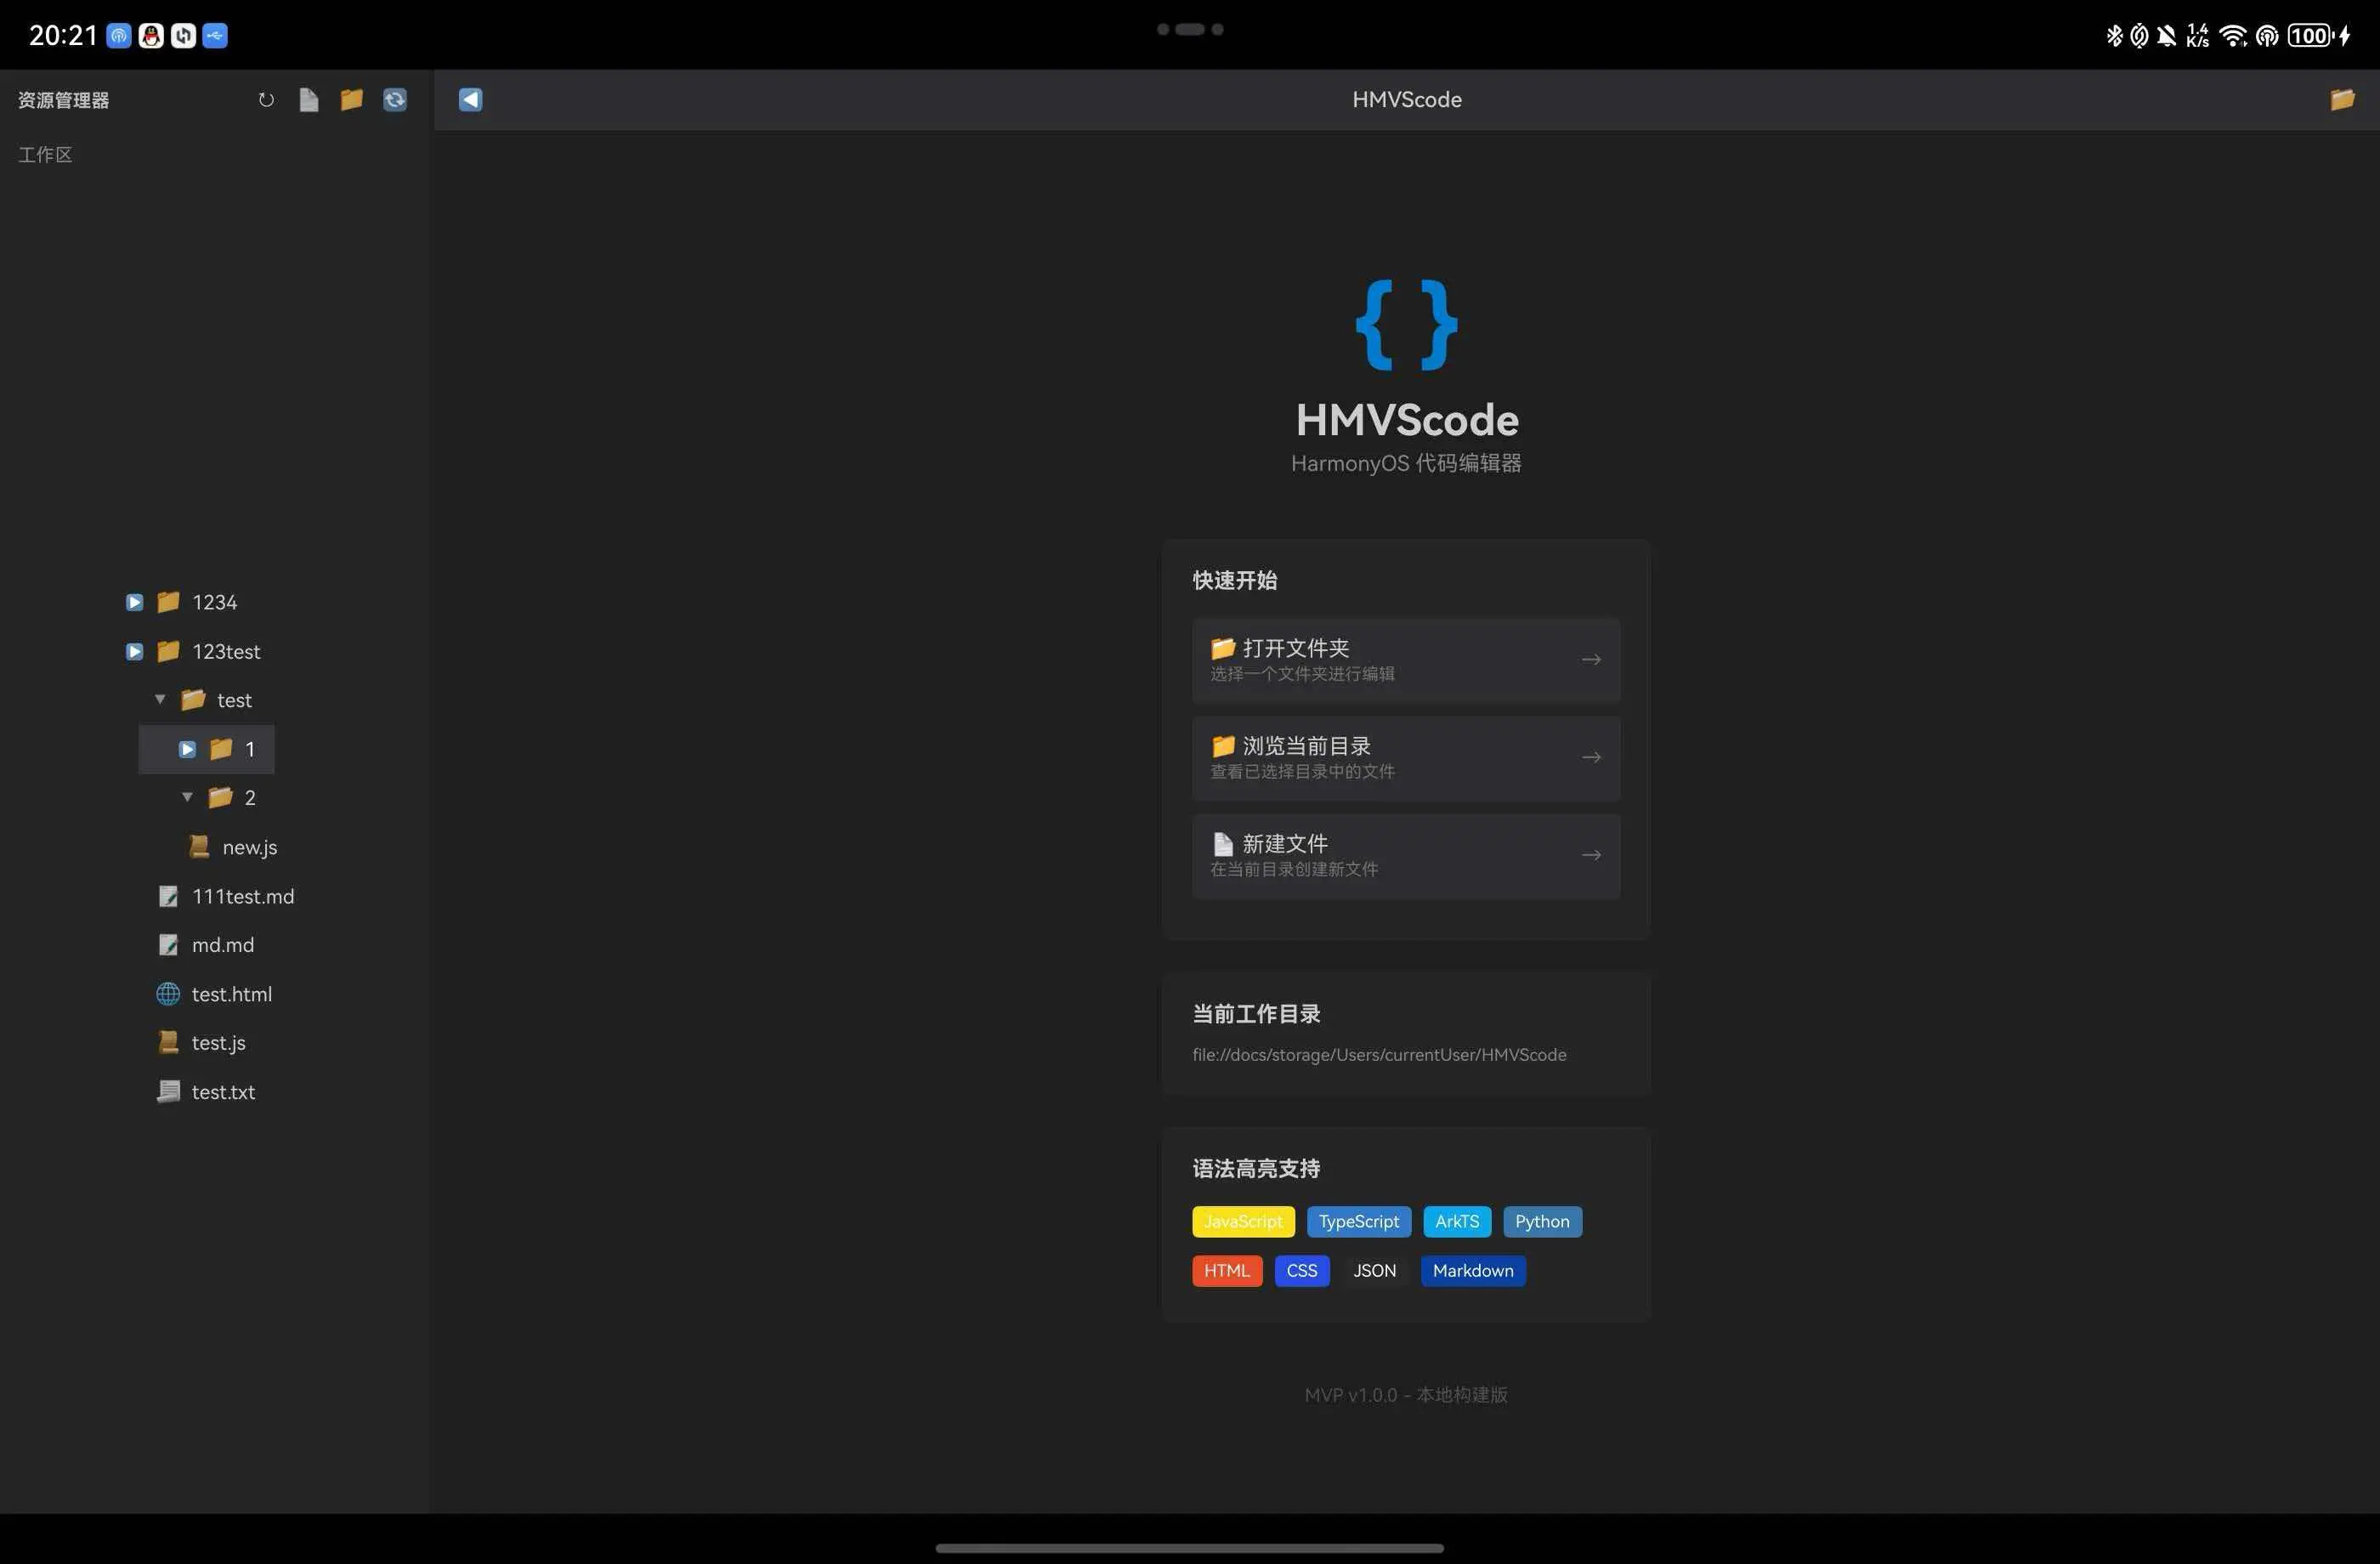This screenshot has height=1564, width=2380.
Task: Collapse the sidebar with the blue left-arrow icon
Action: (470, 100)
